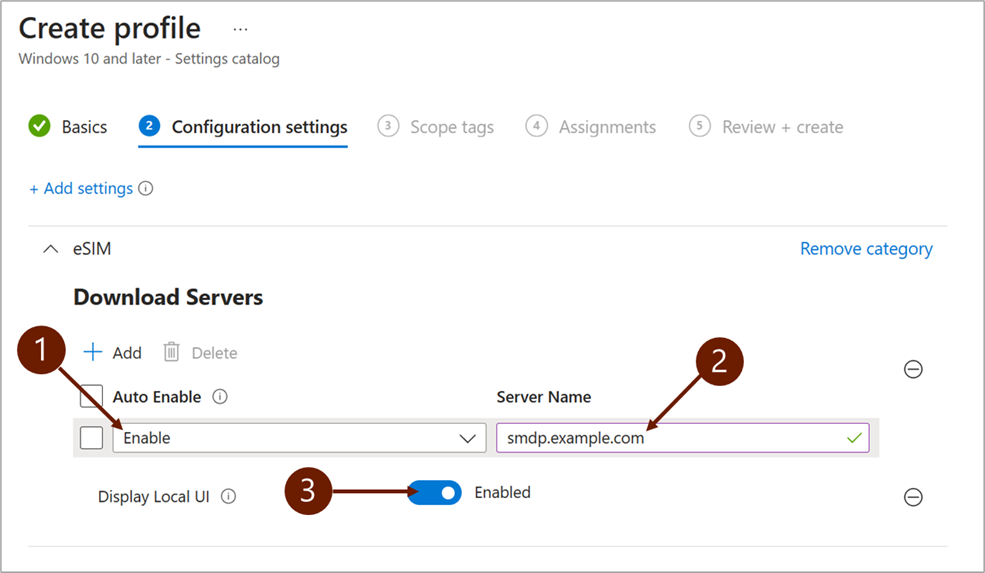Click the Enabled text next to the toggle
The height and width of the screenshot is (573, 985).
[502, 493]
